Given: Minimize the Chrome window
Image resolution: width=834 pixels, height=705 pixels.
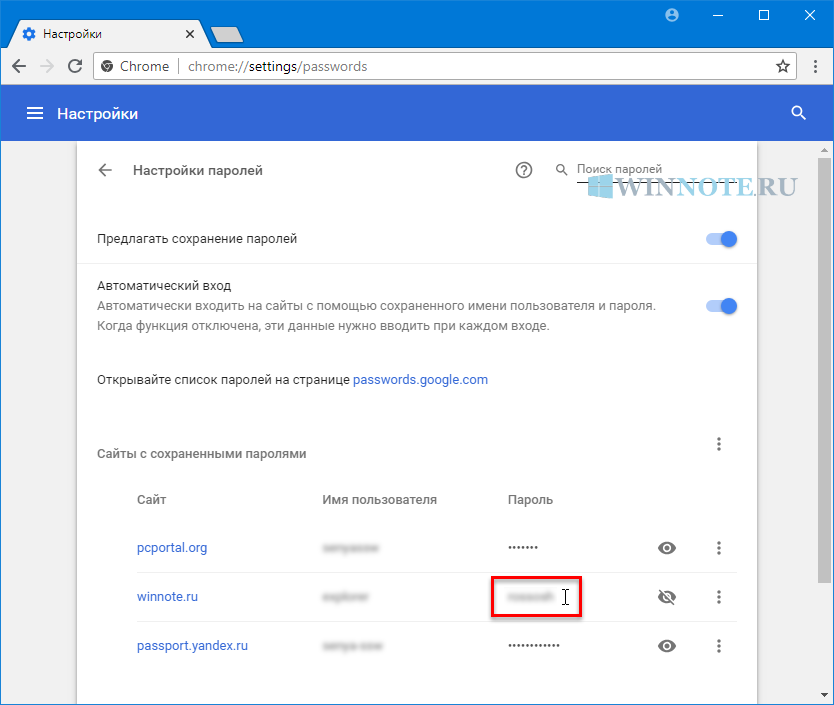Looking at the screenshot, I should (x=718, y=15).
